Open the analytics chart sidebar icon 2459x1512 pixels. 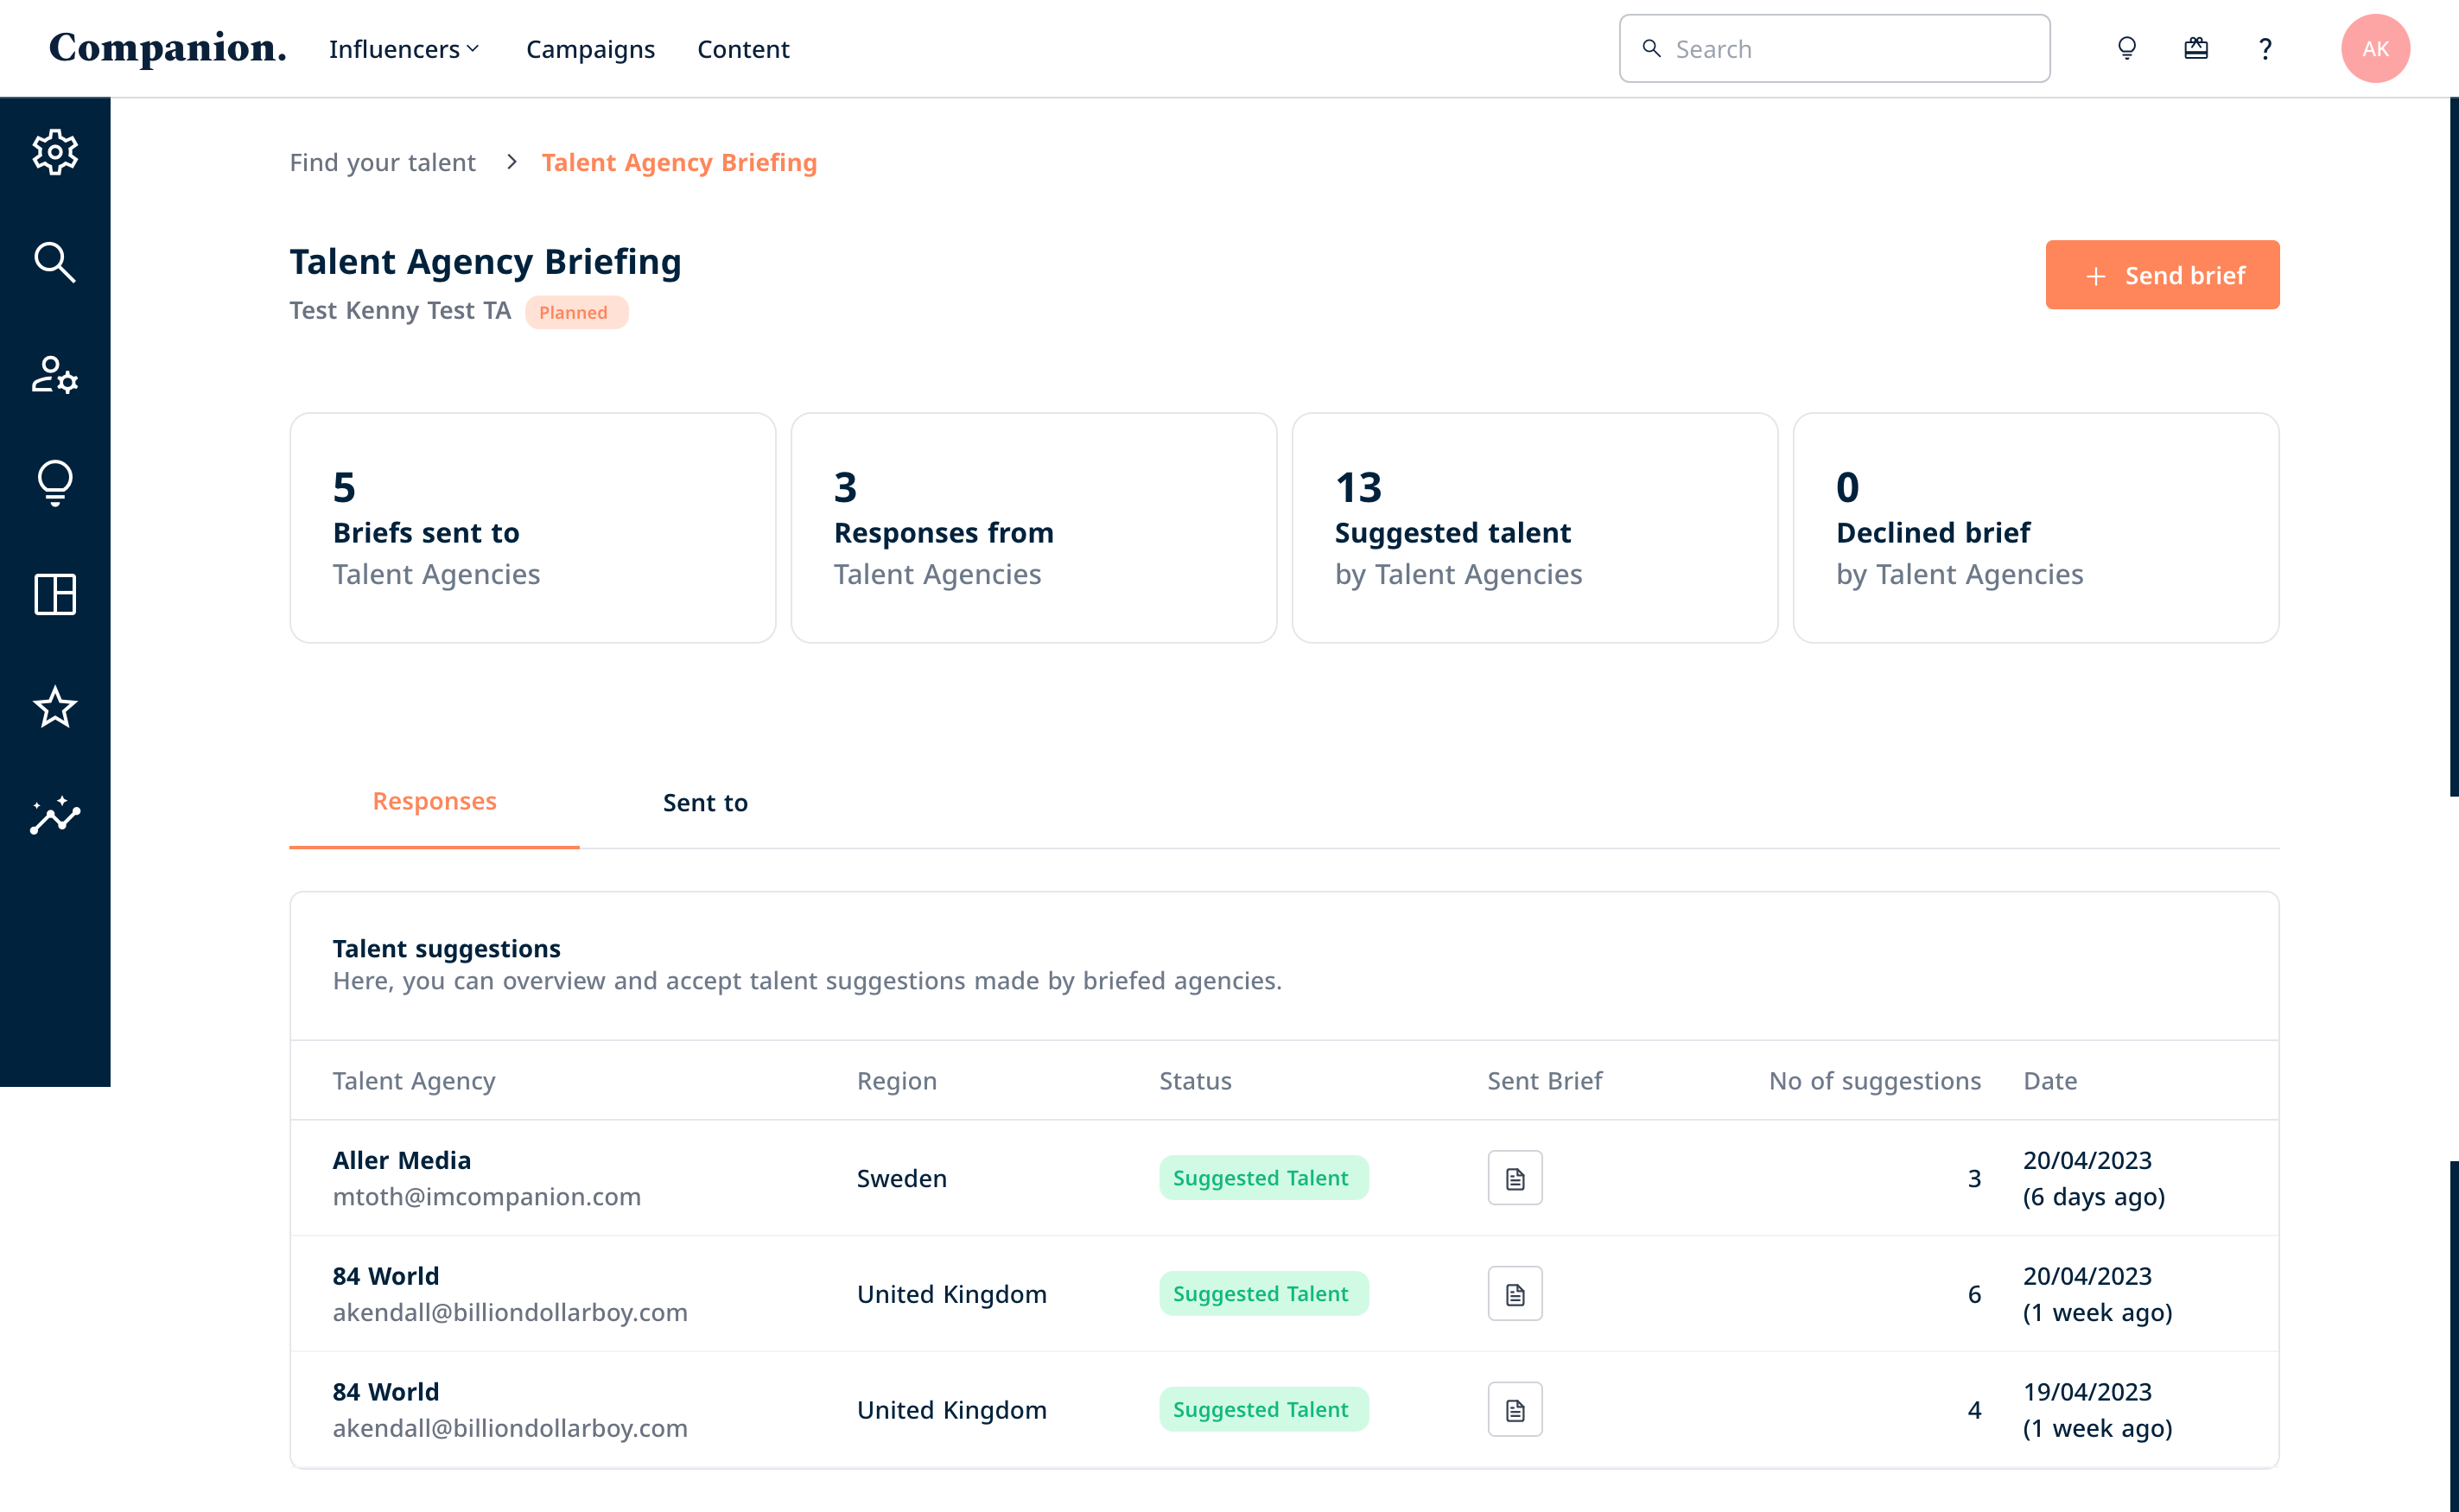pos(55,816)
